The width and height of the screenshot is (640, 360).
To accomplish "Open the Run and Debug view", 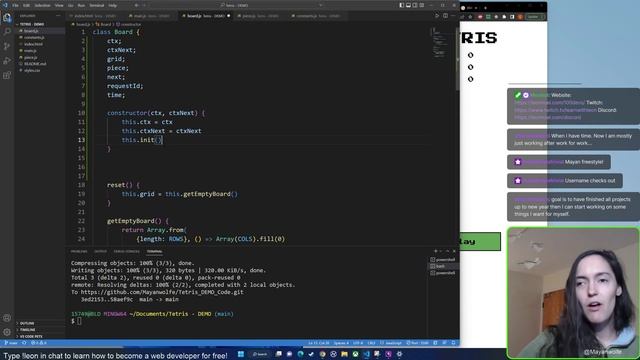I will click(x=7, y=61).
